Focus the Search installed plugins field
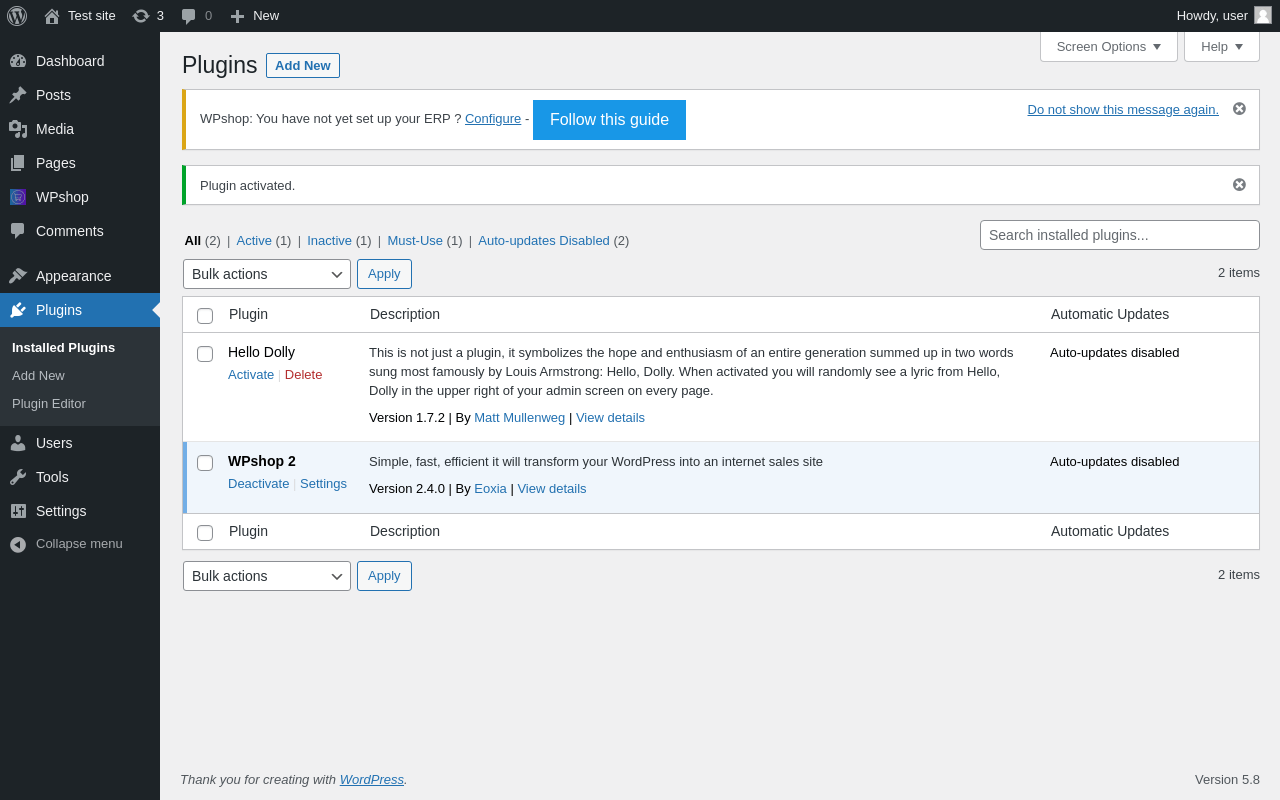The image size is (1280, 800). [x=1120, y=235]
